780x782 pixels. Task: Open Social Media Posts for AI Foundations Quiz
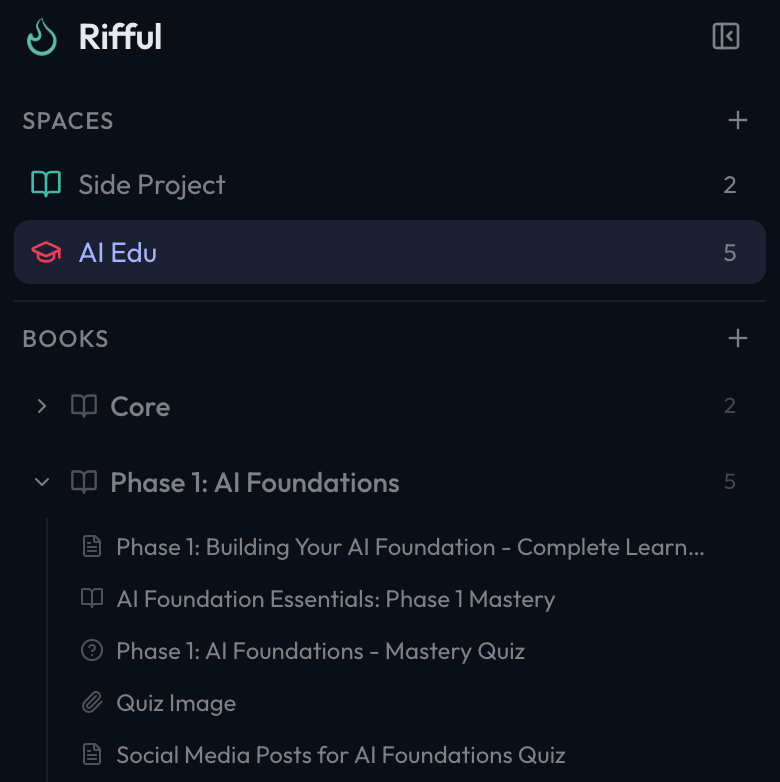pyautogui.click(x=340, y=755)
